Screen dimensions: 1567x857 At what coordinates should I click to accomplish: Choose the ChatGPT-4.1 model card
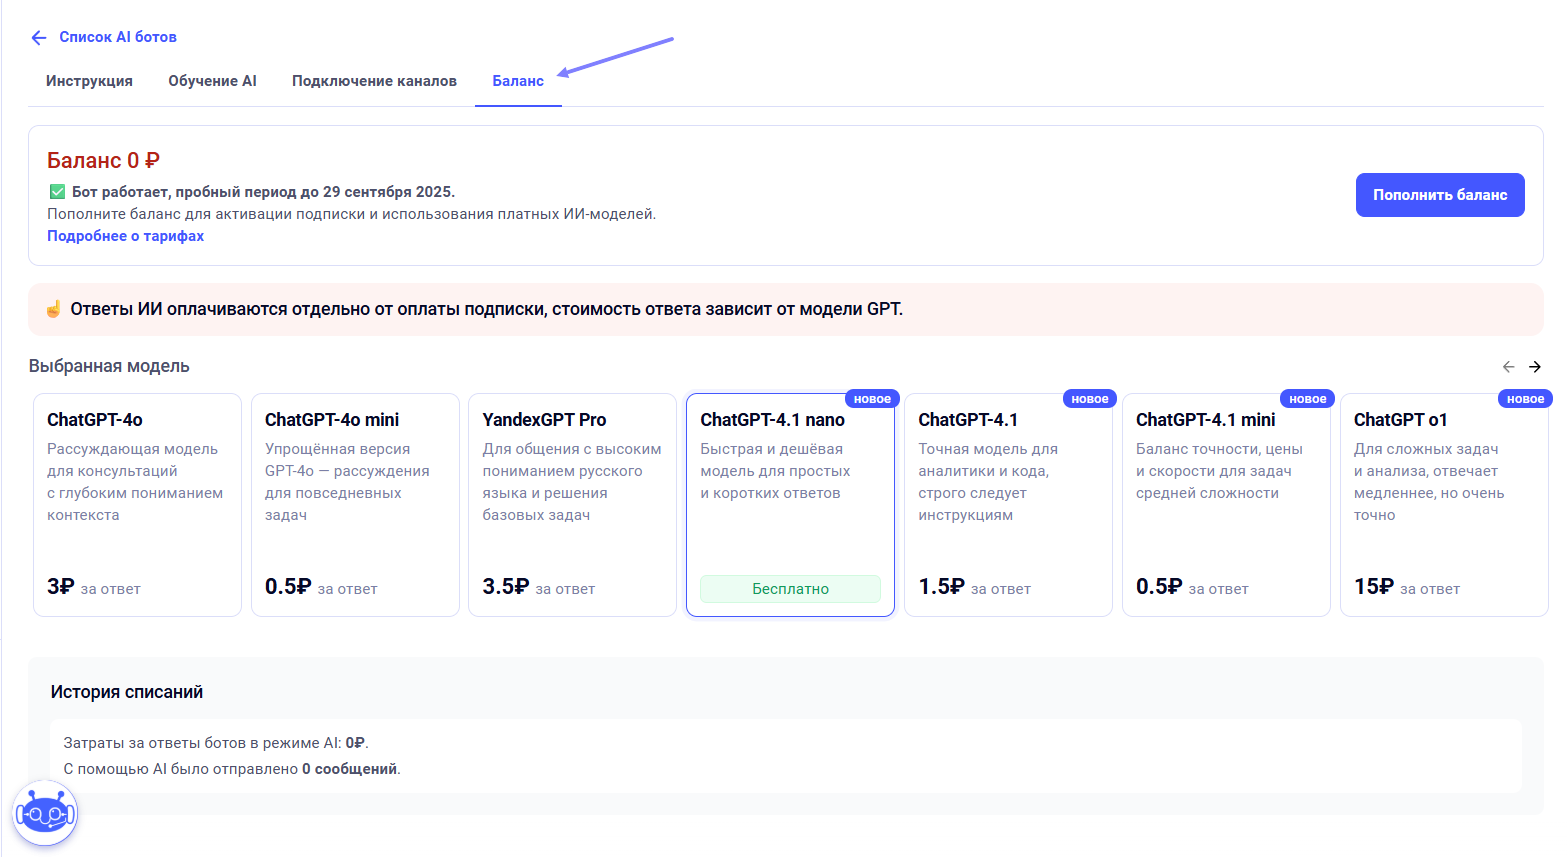1008,505
